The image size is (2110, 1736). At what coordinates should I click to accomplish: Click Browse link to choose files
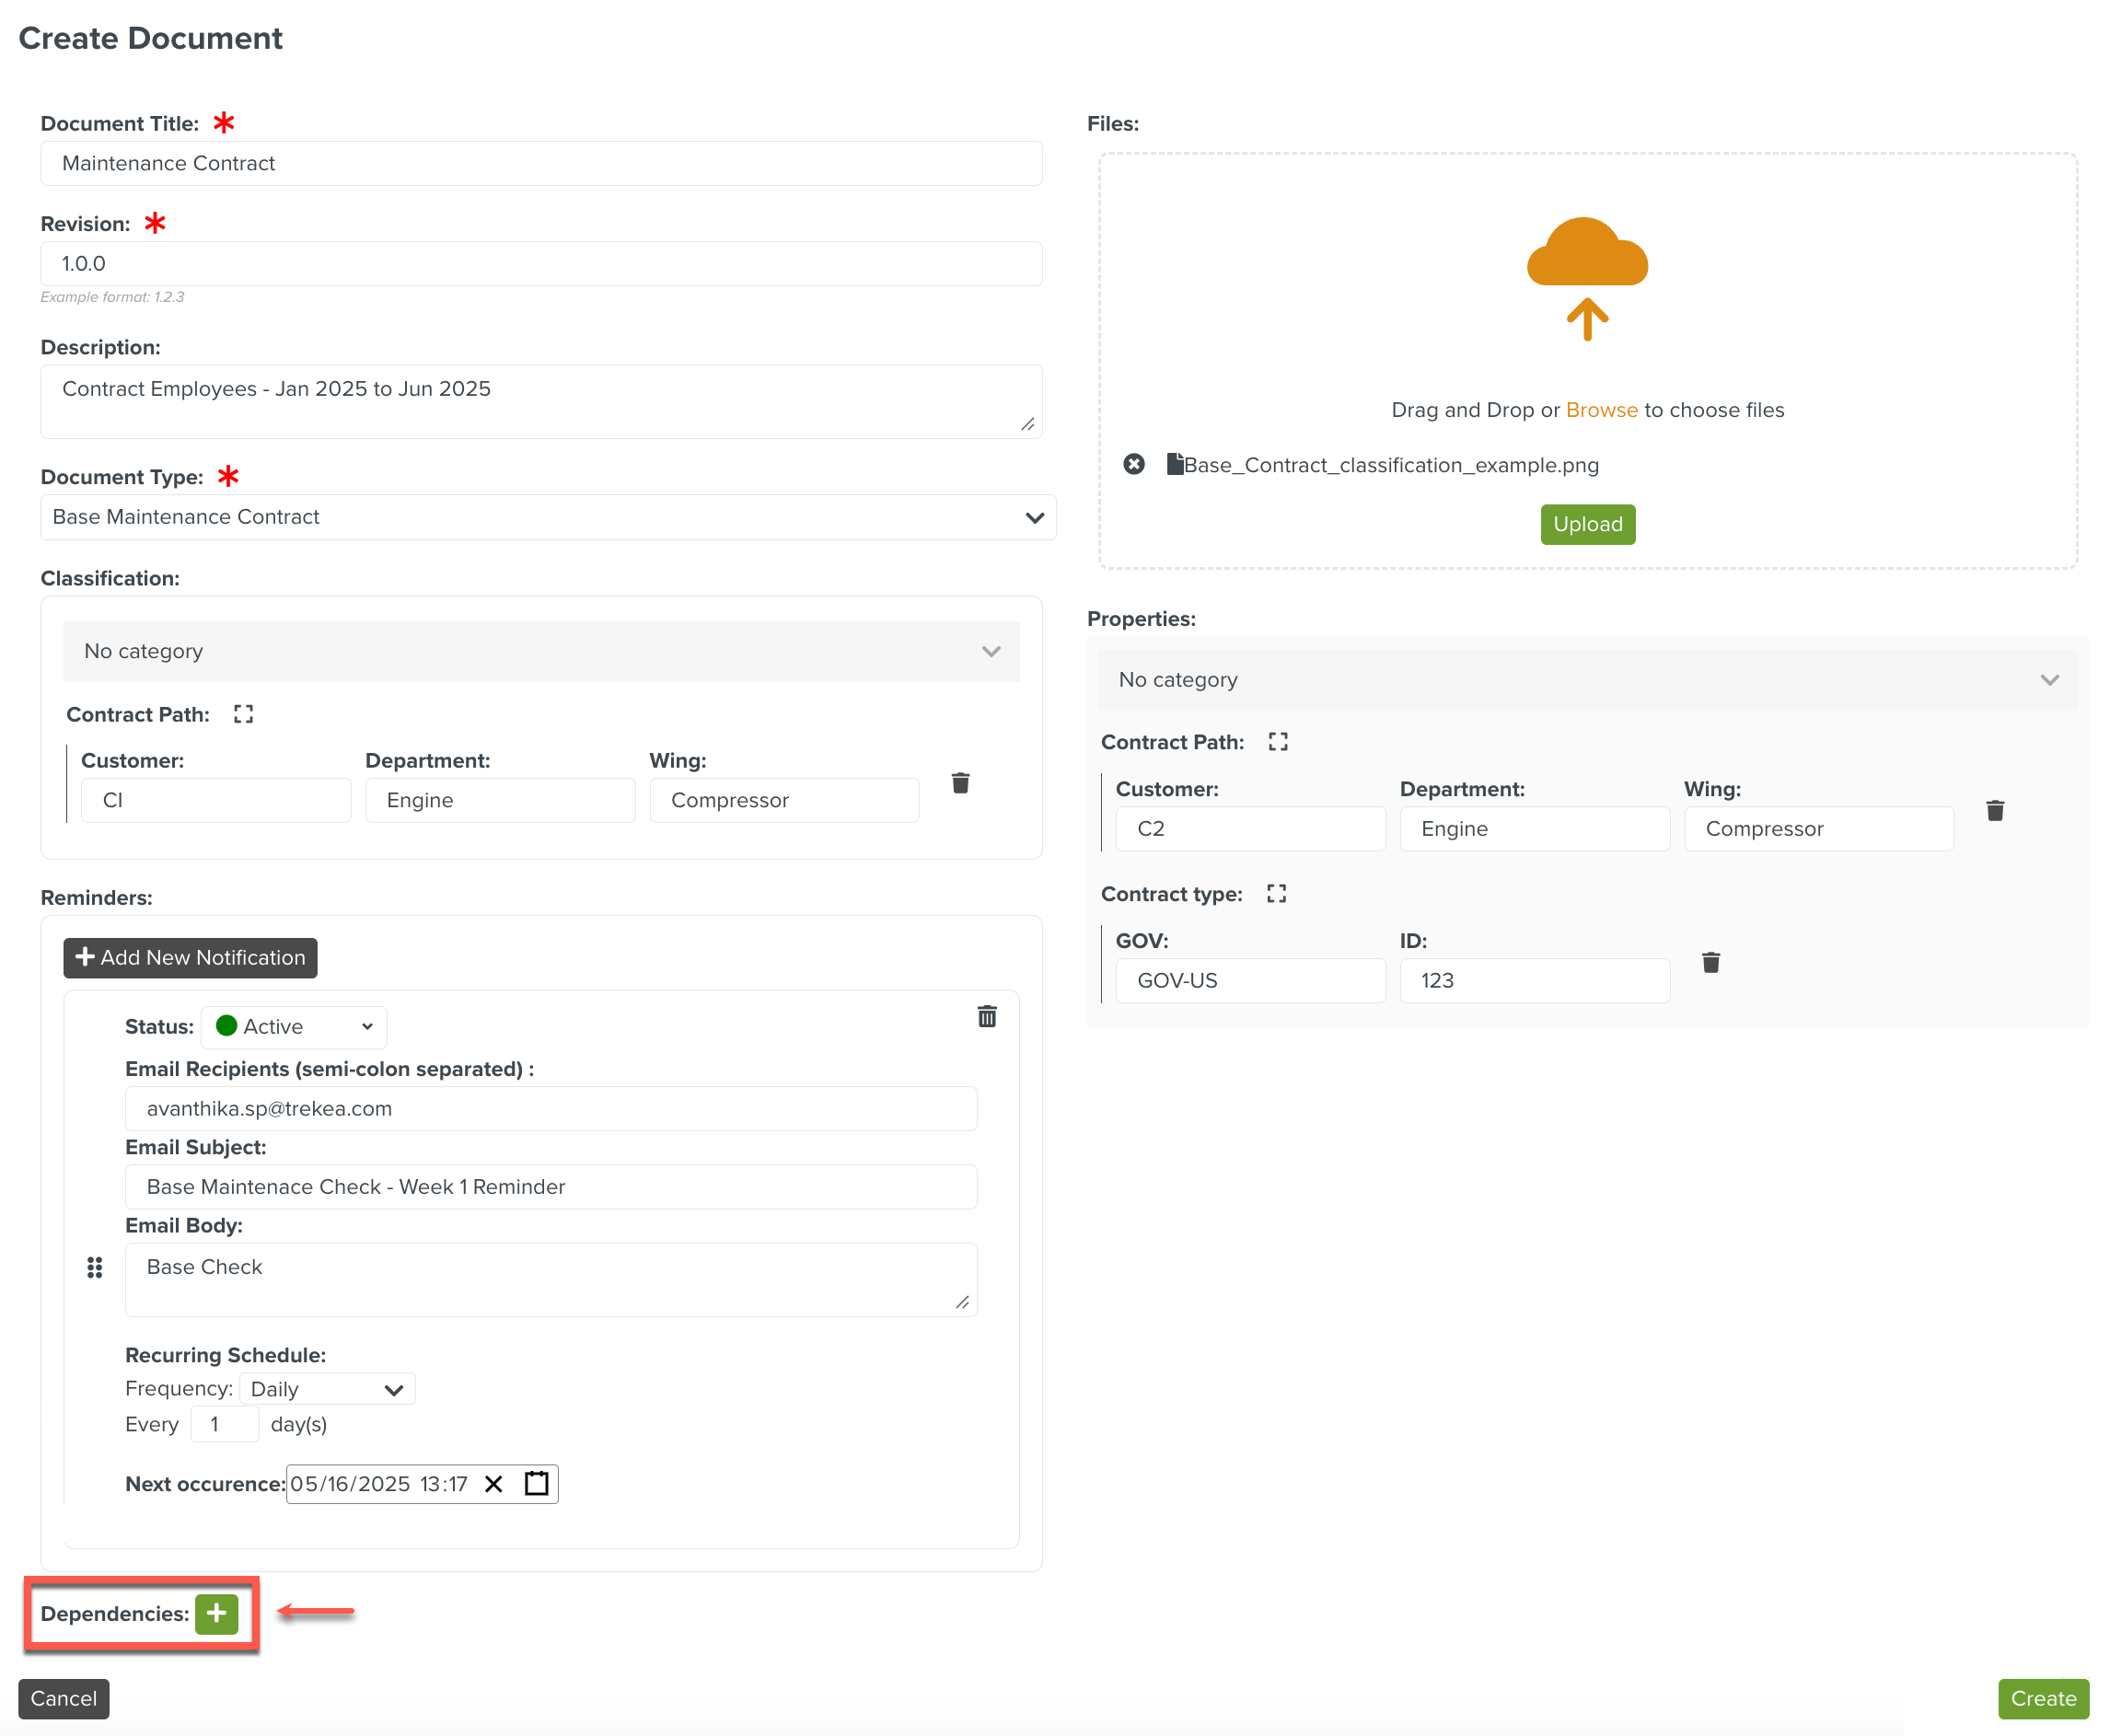click(x=1600, y=410)
